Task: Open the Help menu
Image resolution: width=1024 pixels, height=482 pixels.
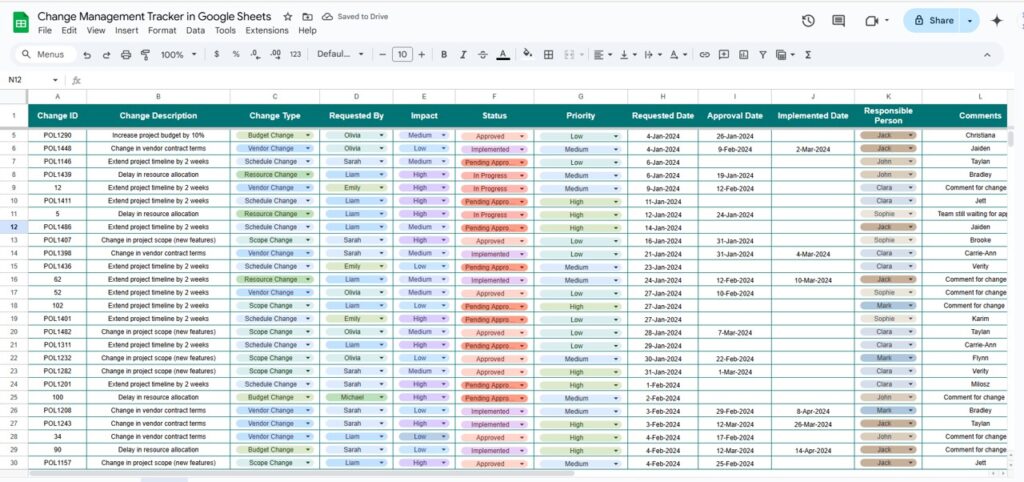Action: click(308, 31)
